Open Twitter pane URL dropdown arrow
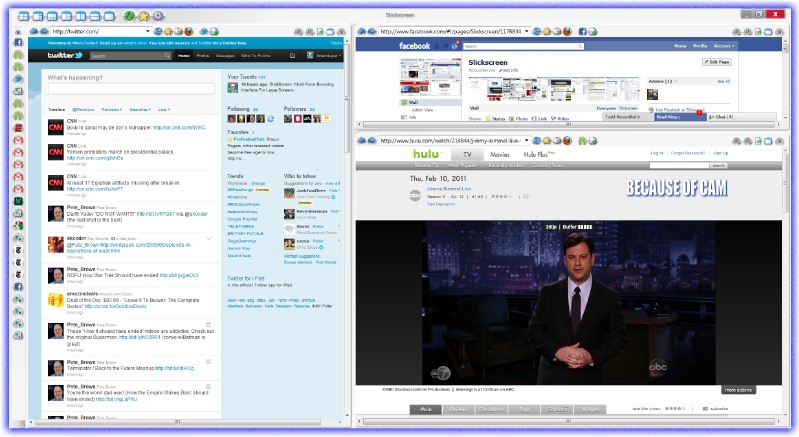Screen dimensions: 799x437 coord(148,32)
